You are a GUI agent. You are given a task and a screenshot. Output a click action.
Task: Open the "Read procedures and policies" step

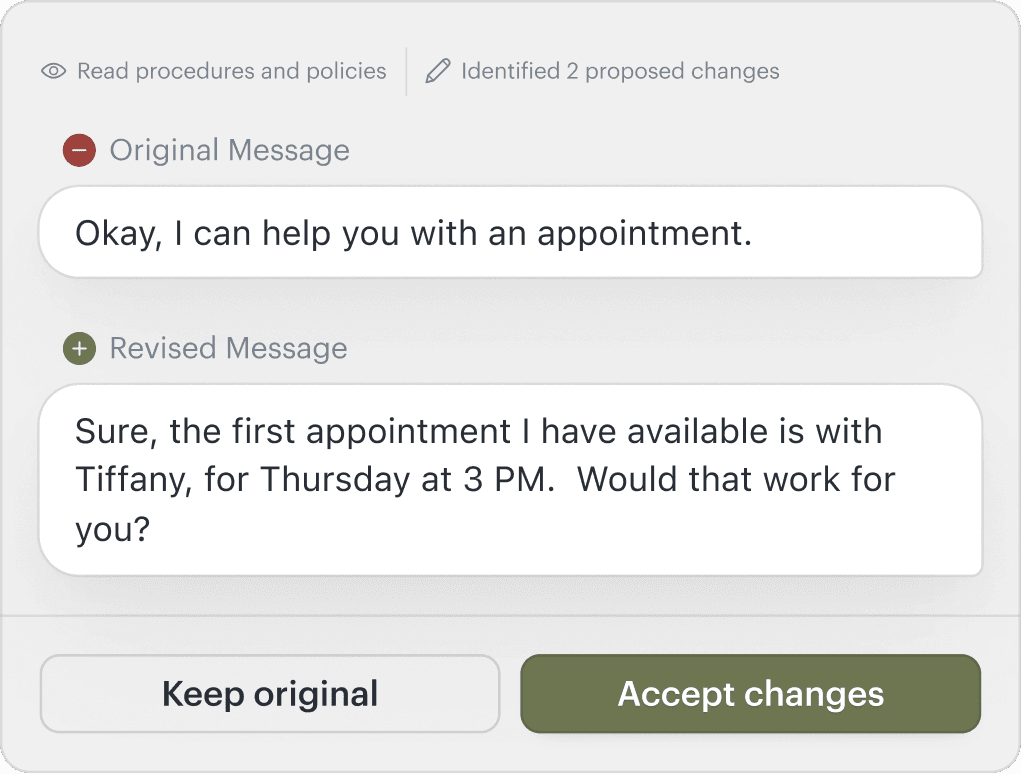click(231, 72)
